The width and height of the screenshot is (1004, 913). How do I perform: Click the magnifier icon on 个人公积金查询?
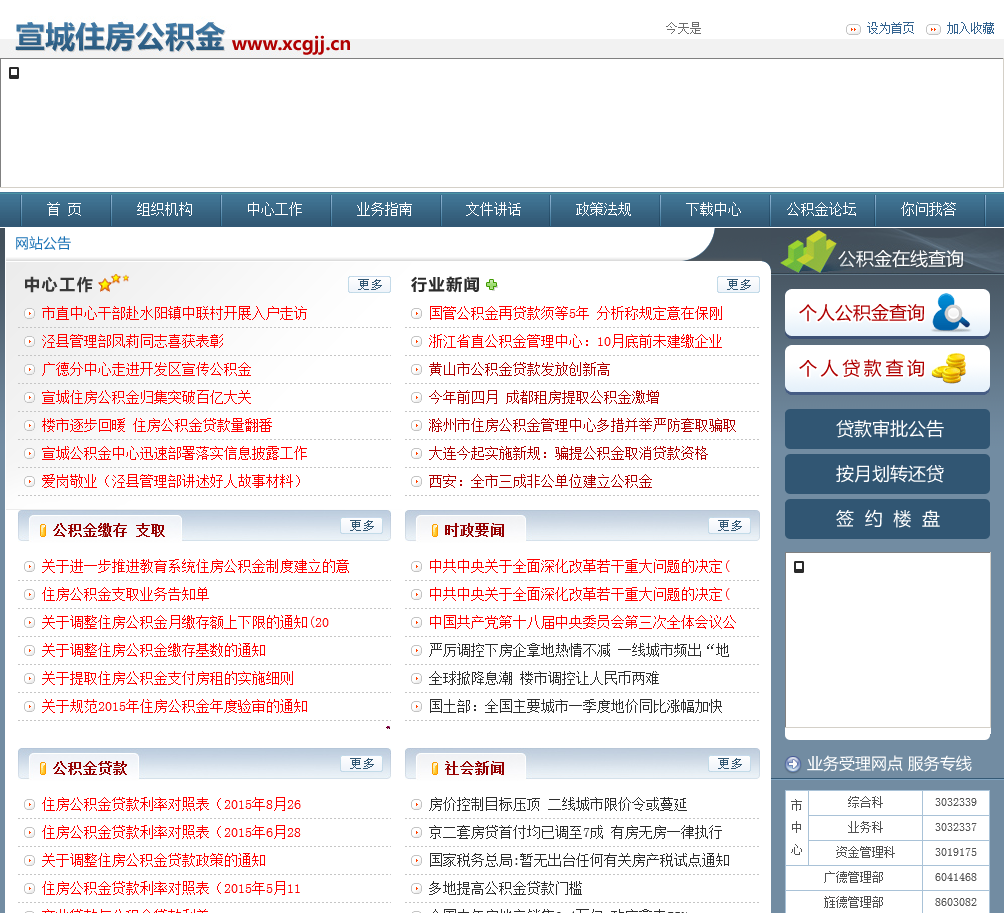point(950,312)
